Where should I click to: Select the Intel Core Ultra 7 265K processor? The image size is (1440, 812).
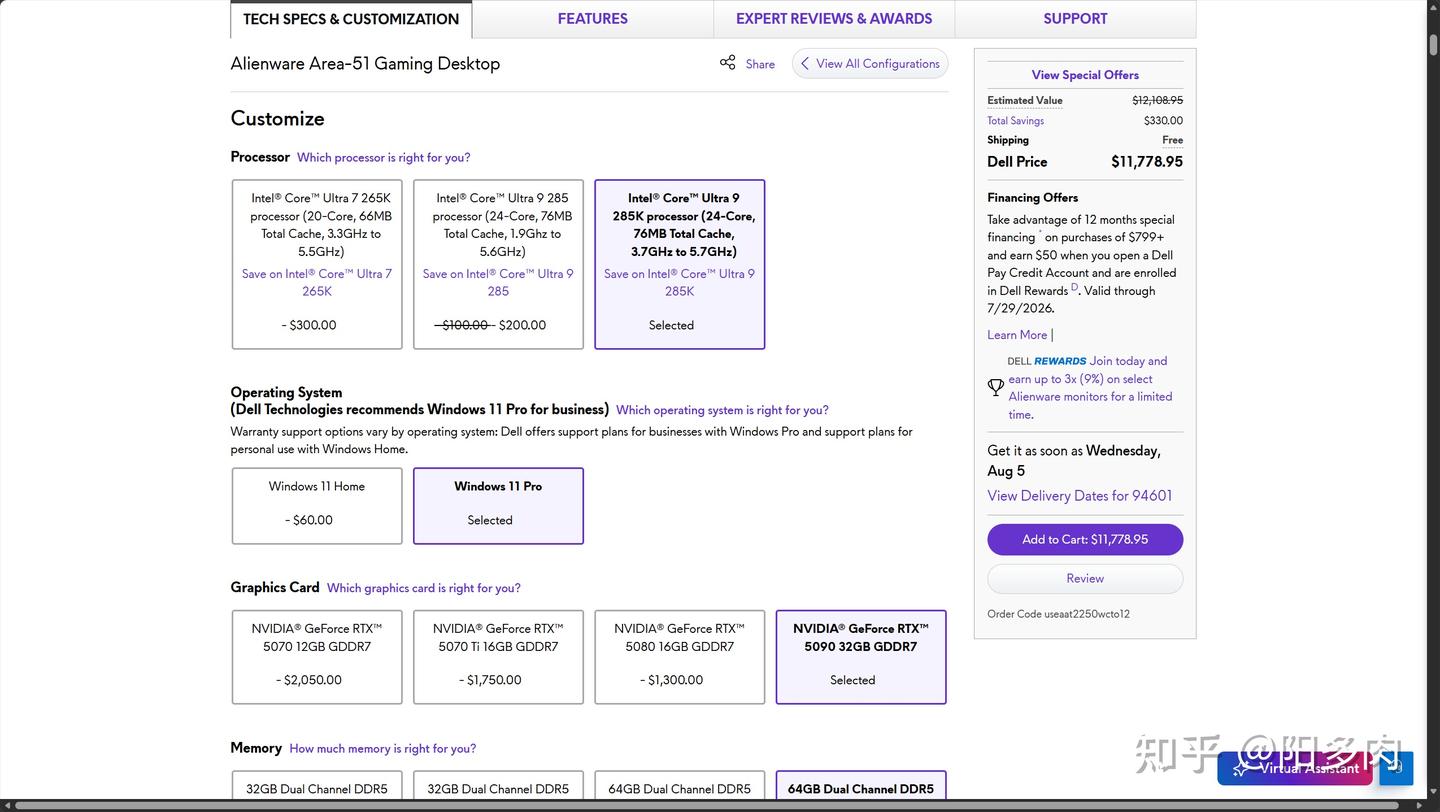(x=317, y=264)
